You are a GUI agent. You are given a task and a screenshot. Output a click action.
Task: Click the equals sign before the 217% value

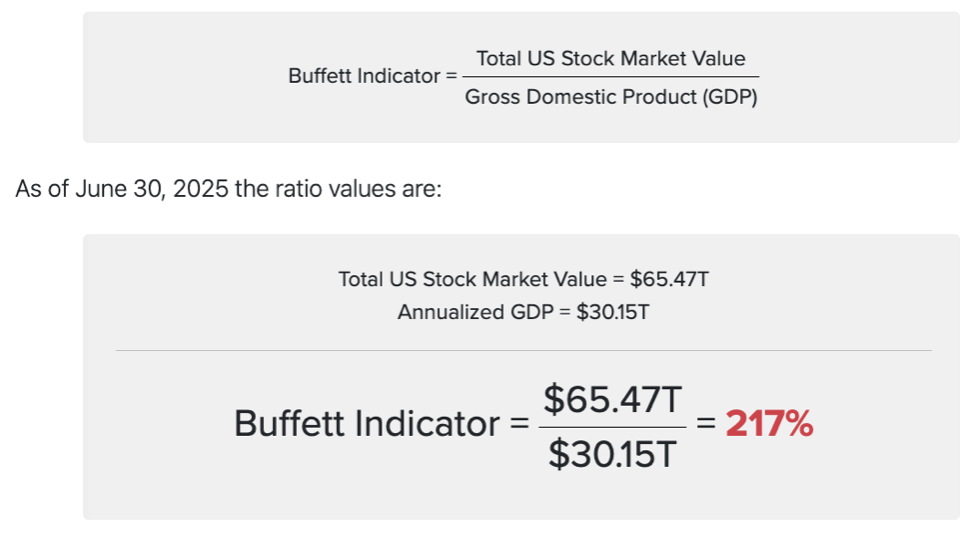pyautogui.click(x=706, y=425)
